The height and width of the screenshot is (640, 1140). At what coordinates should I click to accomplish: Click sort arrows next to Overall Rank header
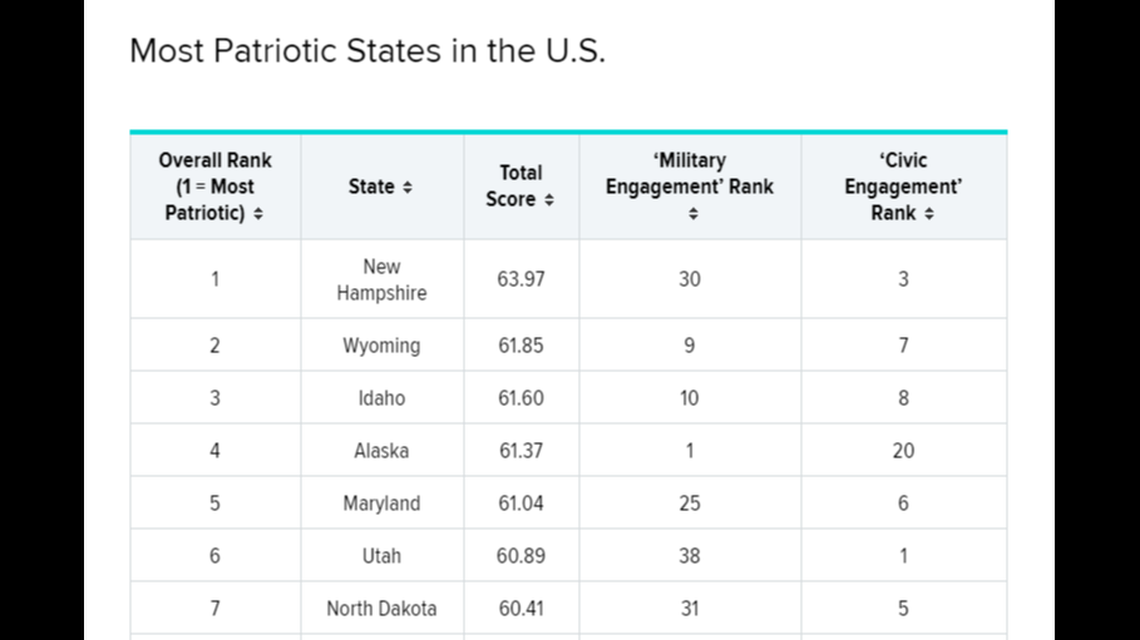[x=259, y=214]
